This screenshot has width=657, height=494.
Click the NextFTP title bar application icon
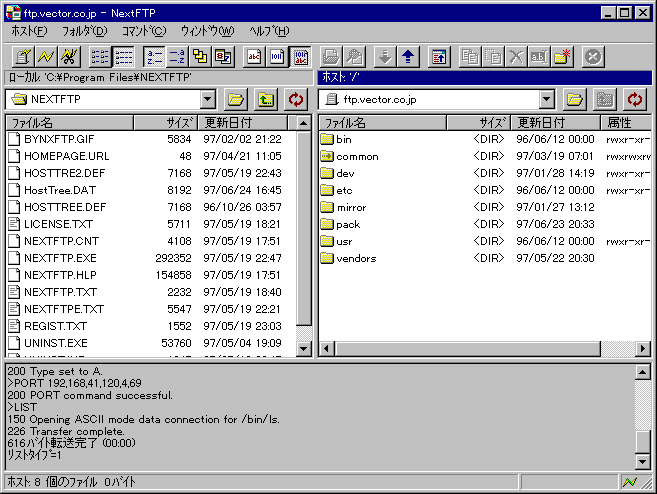(13, 13)
